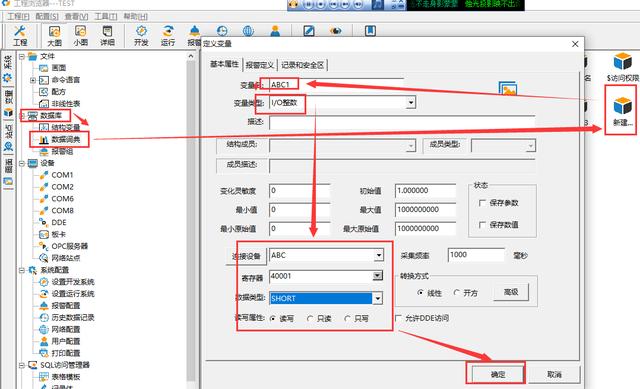Open the 寄存器 register dropdown arrow
Screen dimensions: 640x389
coord(378,276)
